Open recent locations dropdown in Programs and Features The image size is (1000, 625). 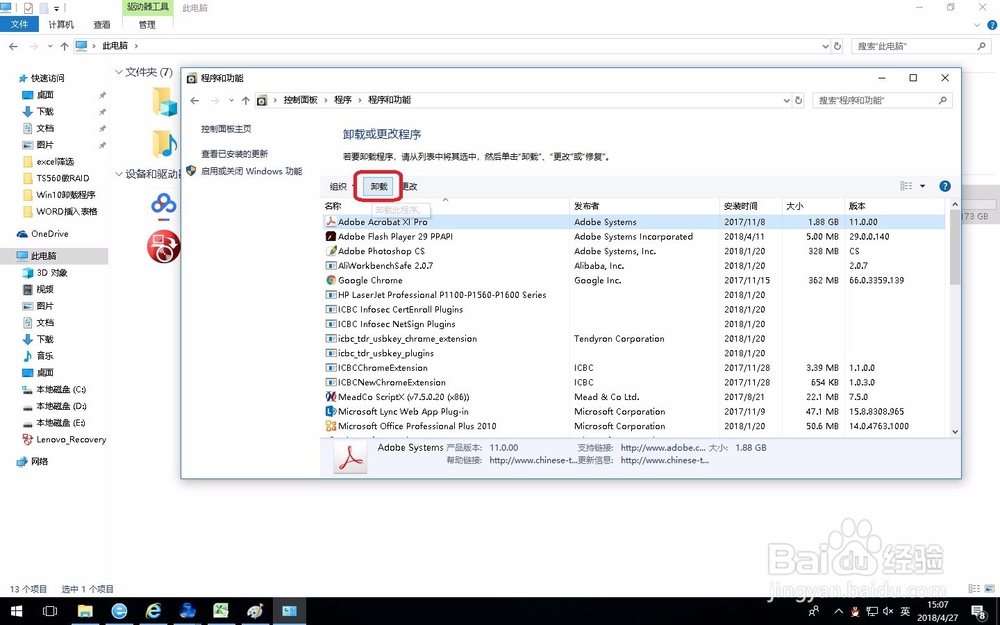[x=231, y=100]
